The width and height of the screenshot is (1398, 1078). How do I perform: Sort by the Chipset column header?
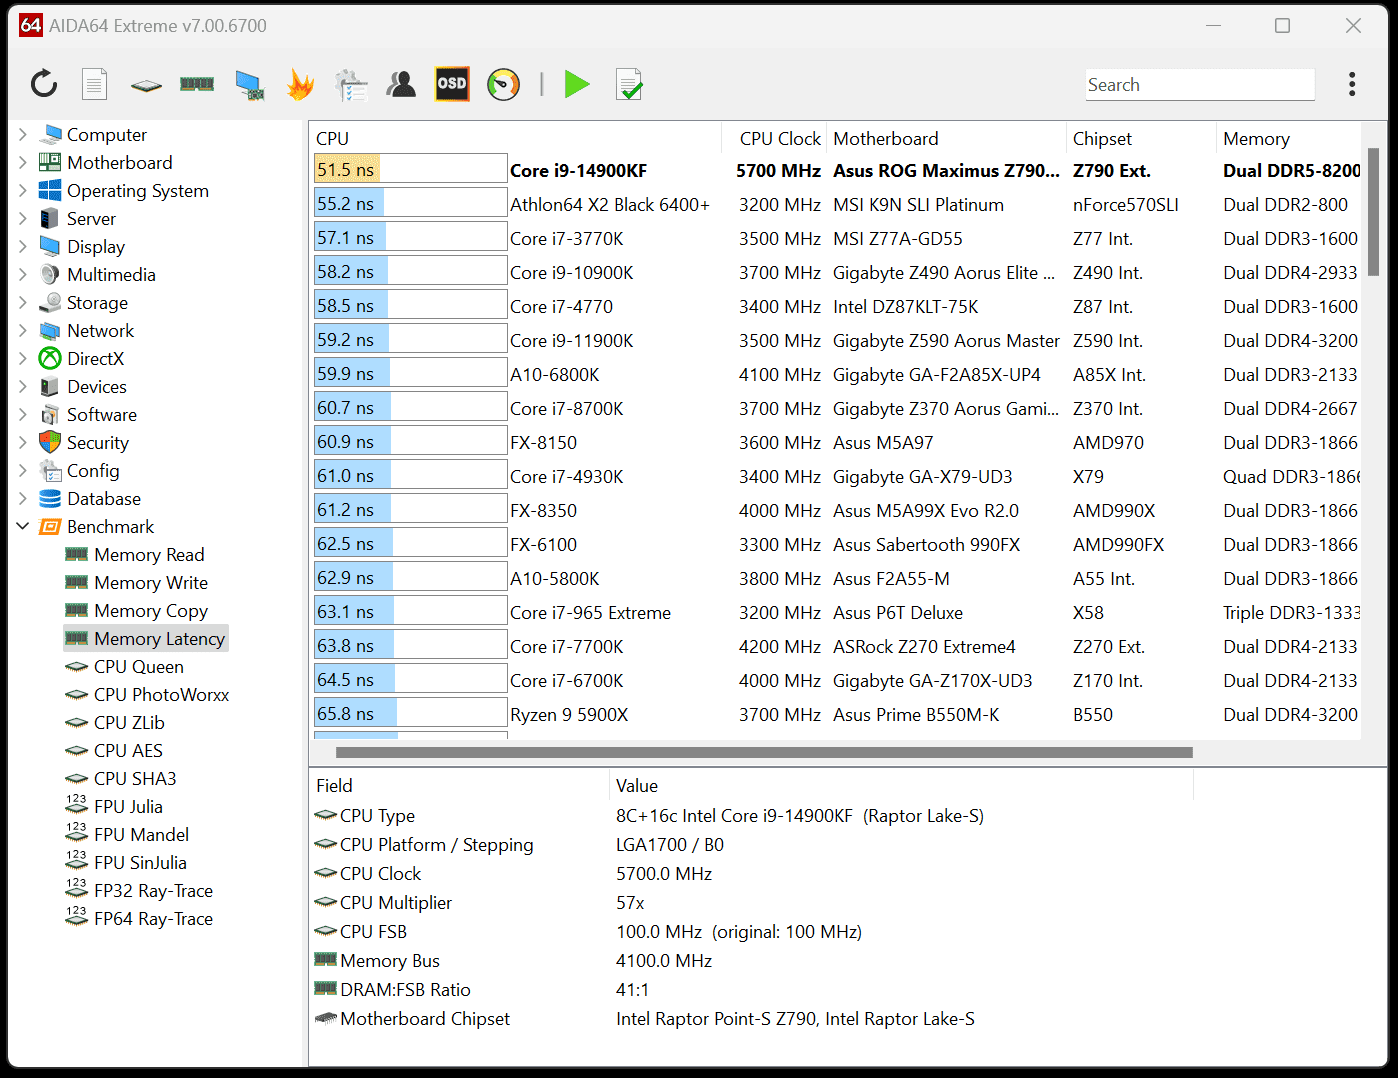1142,138
